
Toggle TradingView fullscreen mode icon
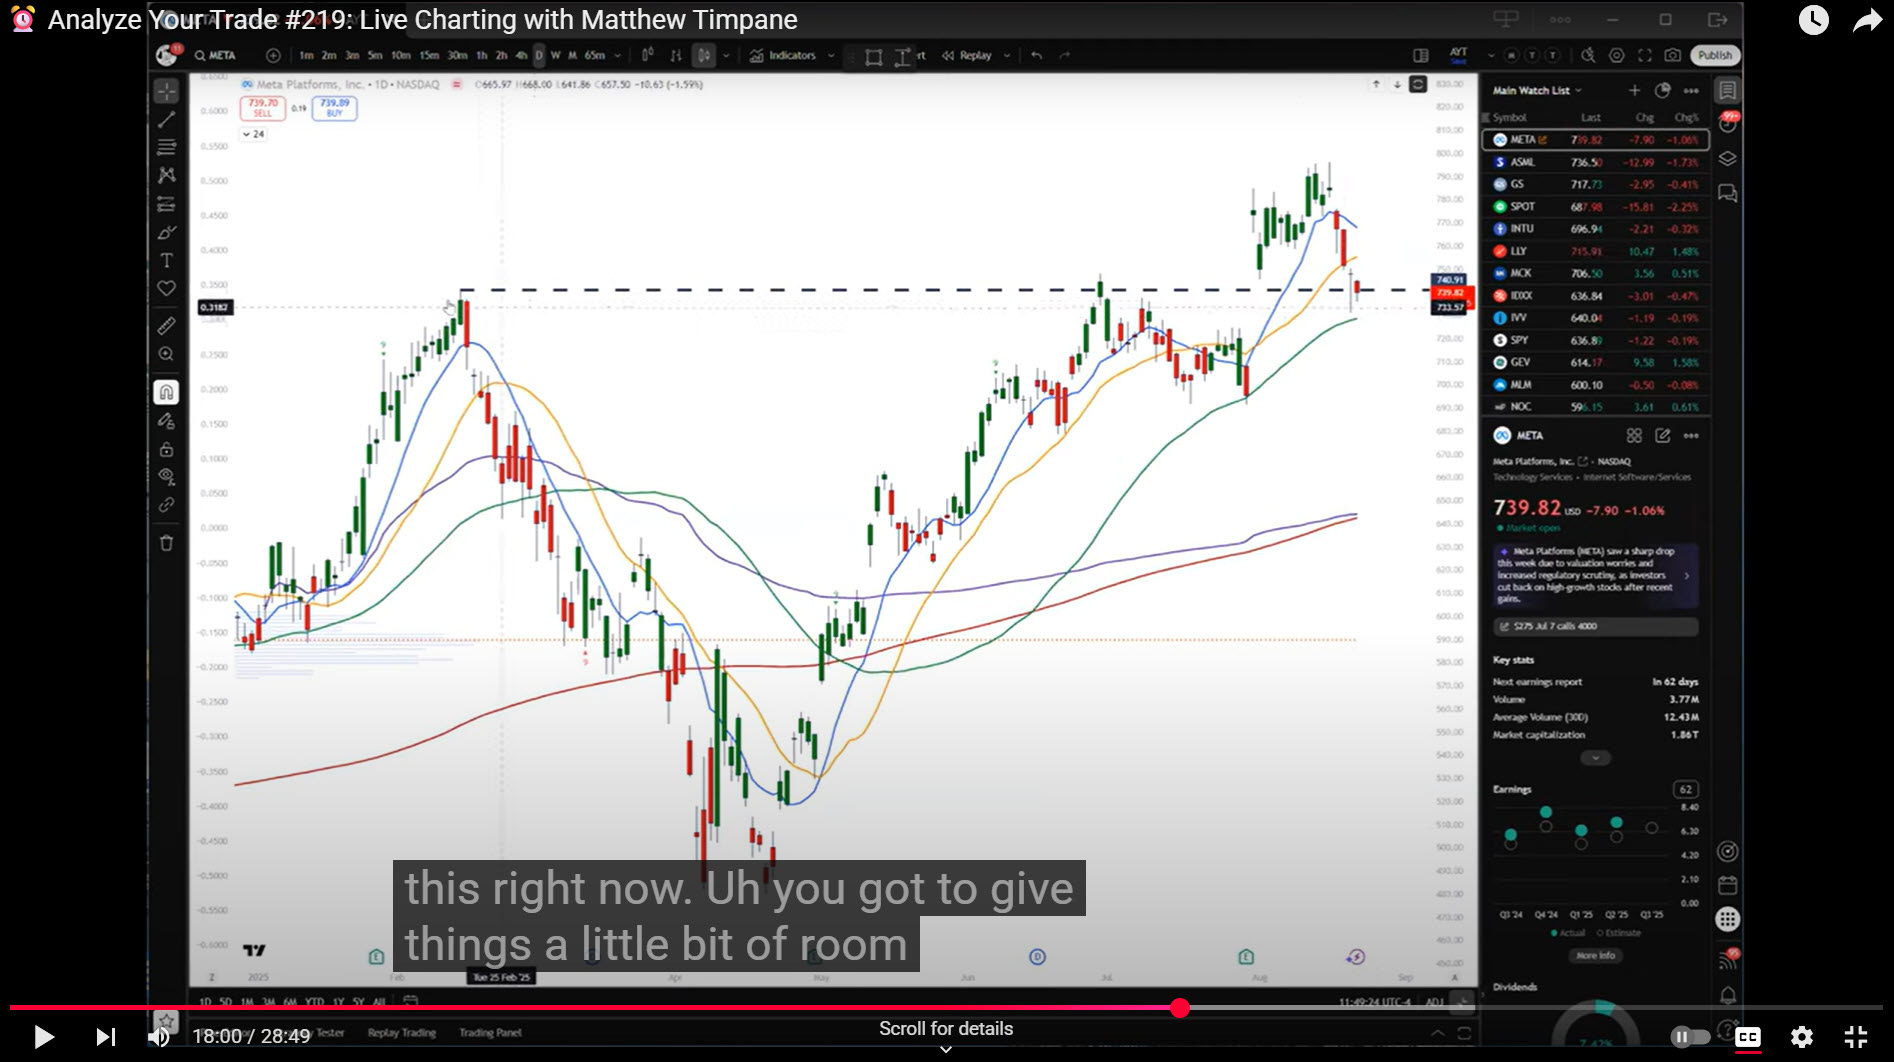[x=1645, y=55]
